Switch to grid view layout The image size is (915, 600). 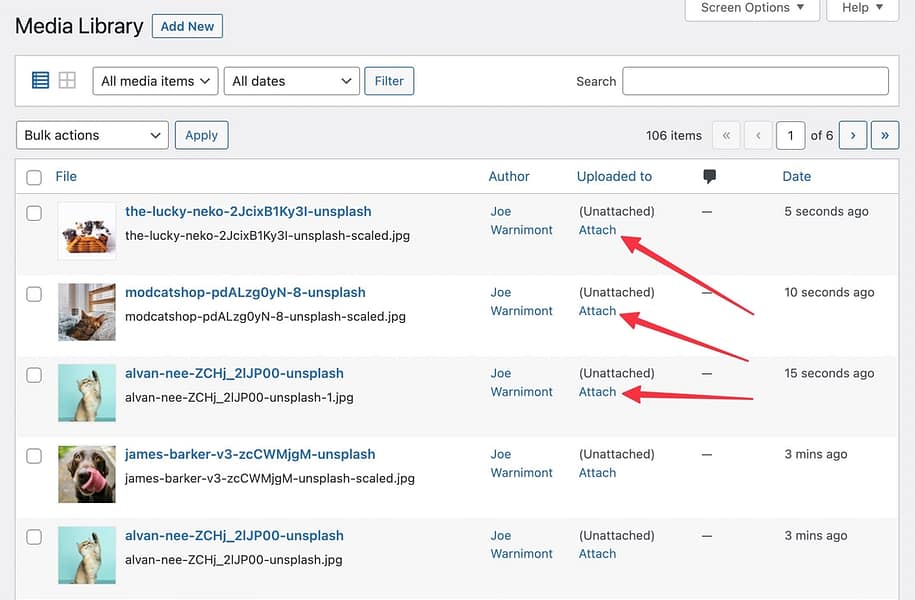point(66,80)
